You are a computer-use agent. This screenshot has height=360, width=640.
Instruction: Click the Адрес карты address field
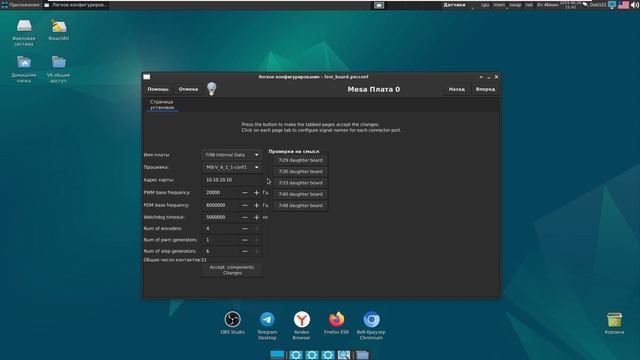[232, 180]
